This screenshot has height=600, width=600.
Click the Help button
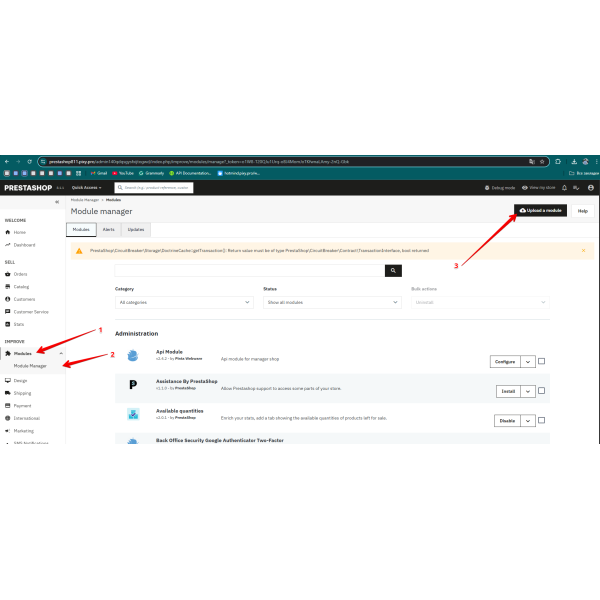(582, 211)
